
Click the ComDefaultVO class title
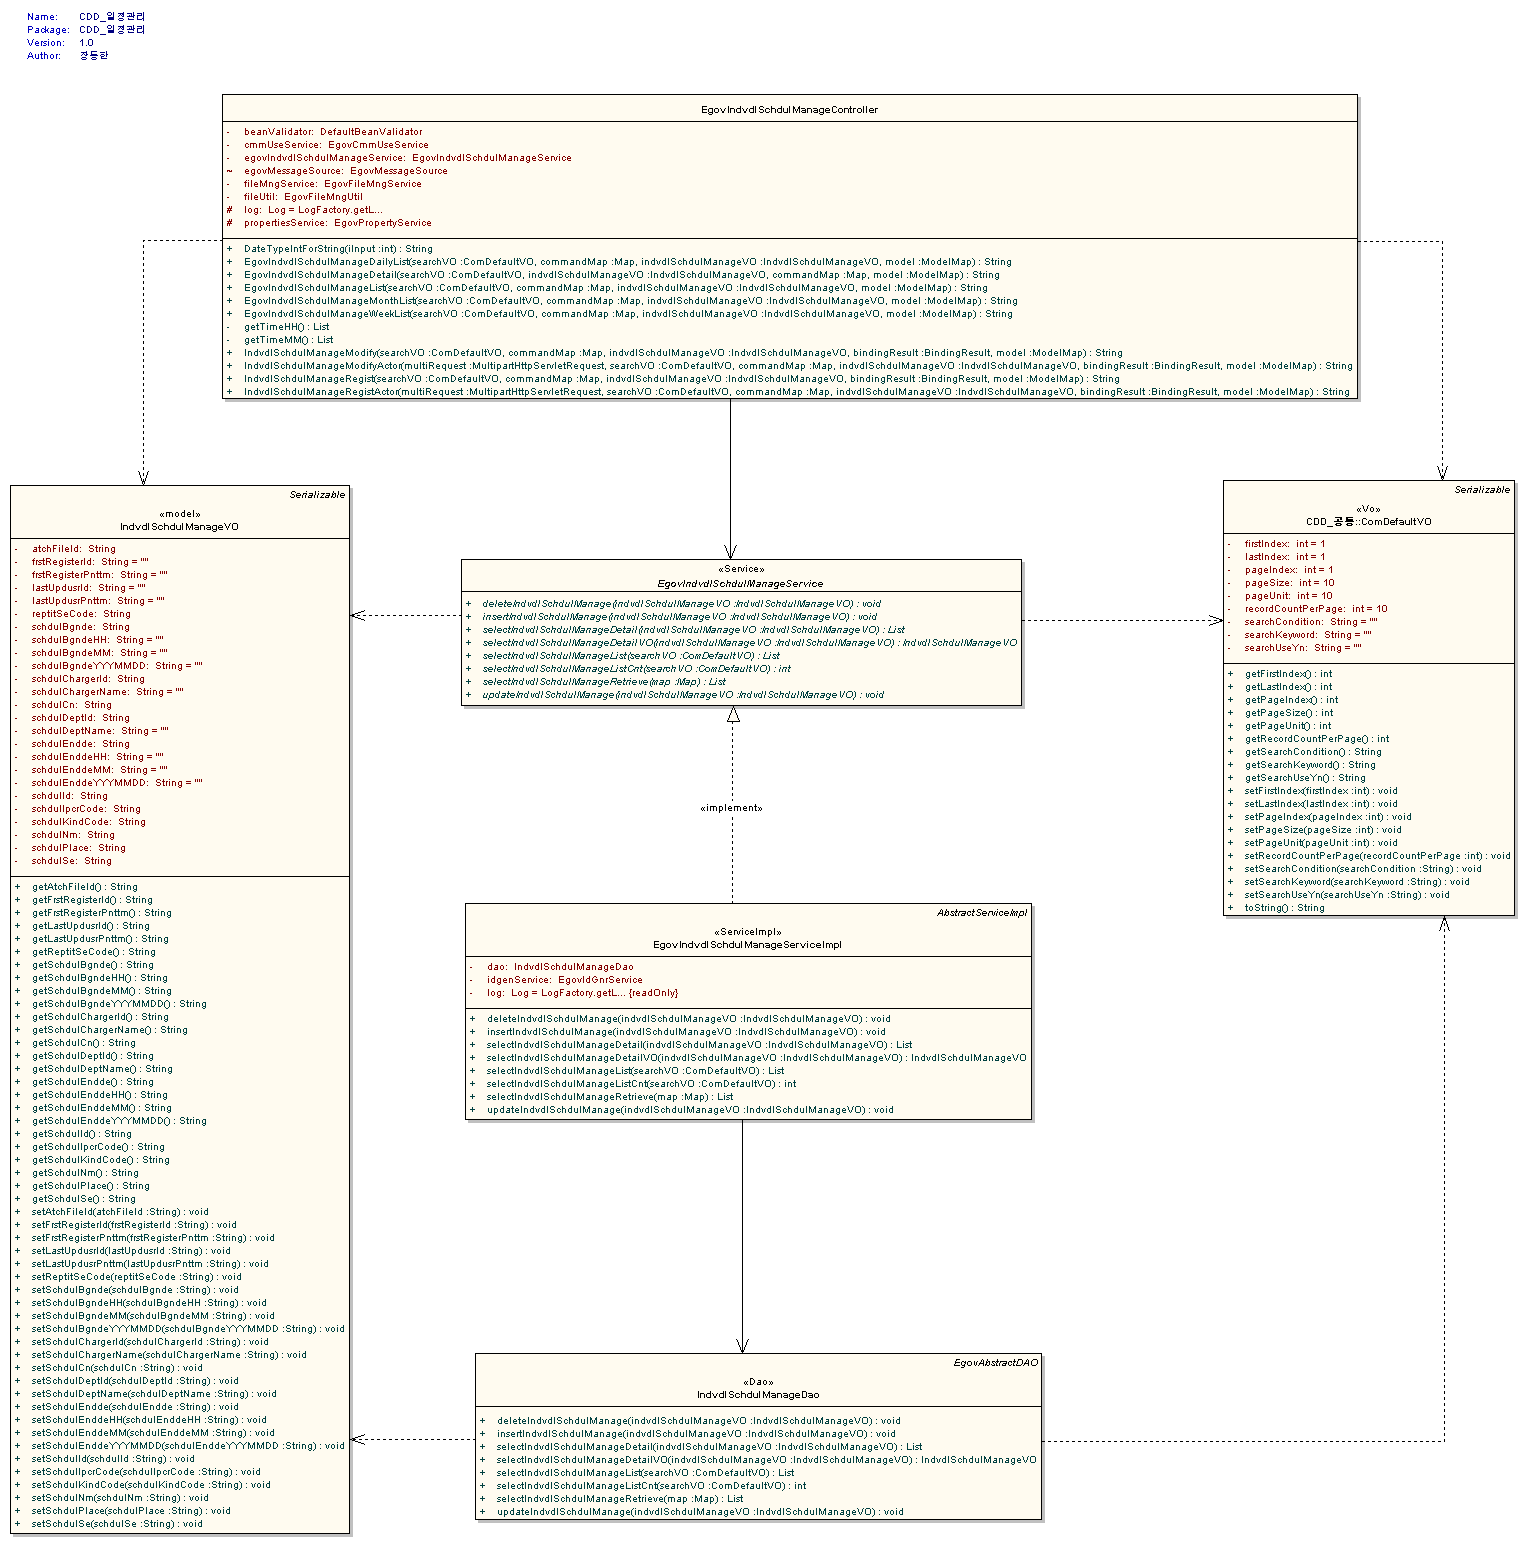pyautogui.click(x=1368, y=522)
